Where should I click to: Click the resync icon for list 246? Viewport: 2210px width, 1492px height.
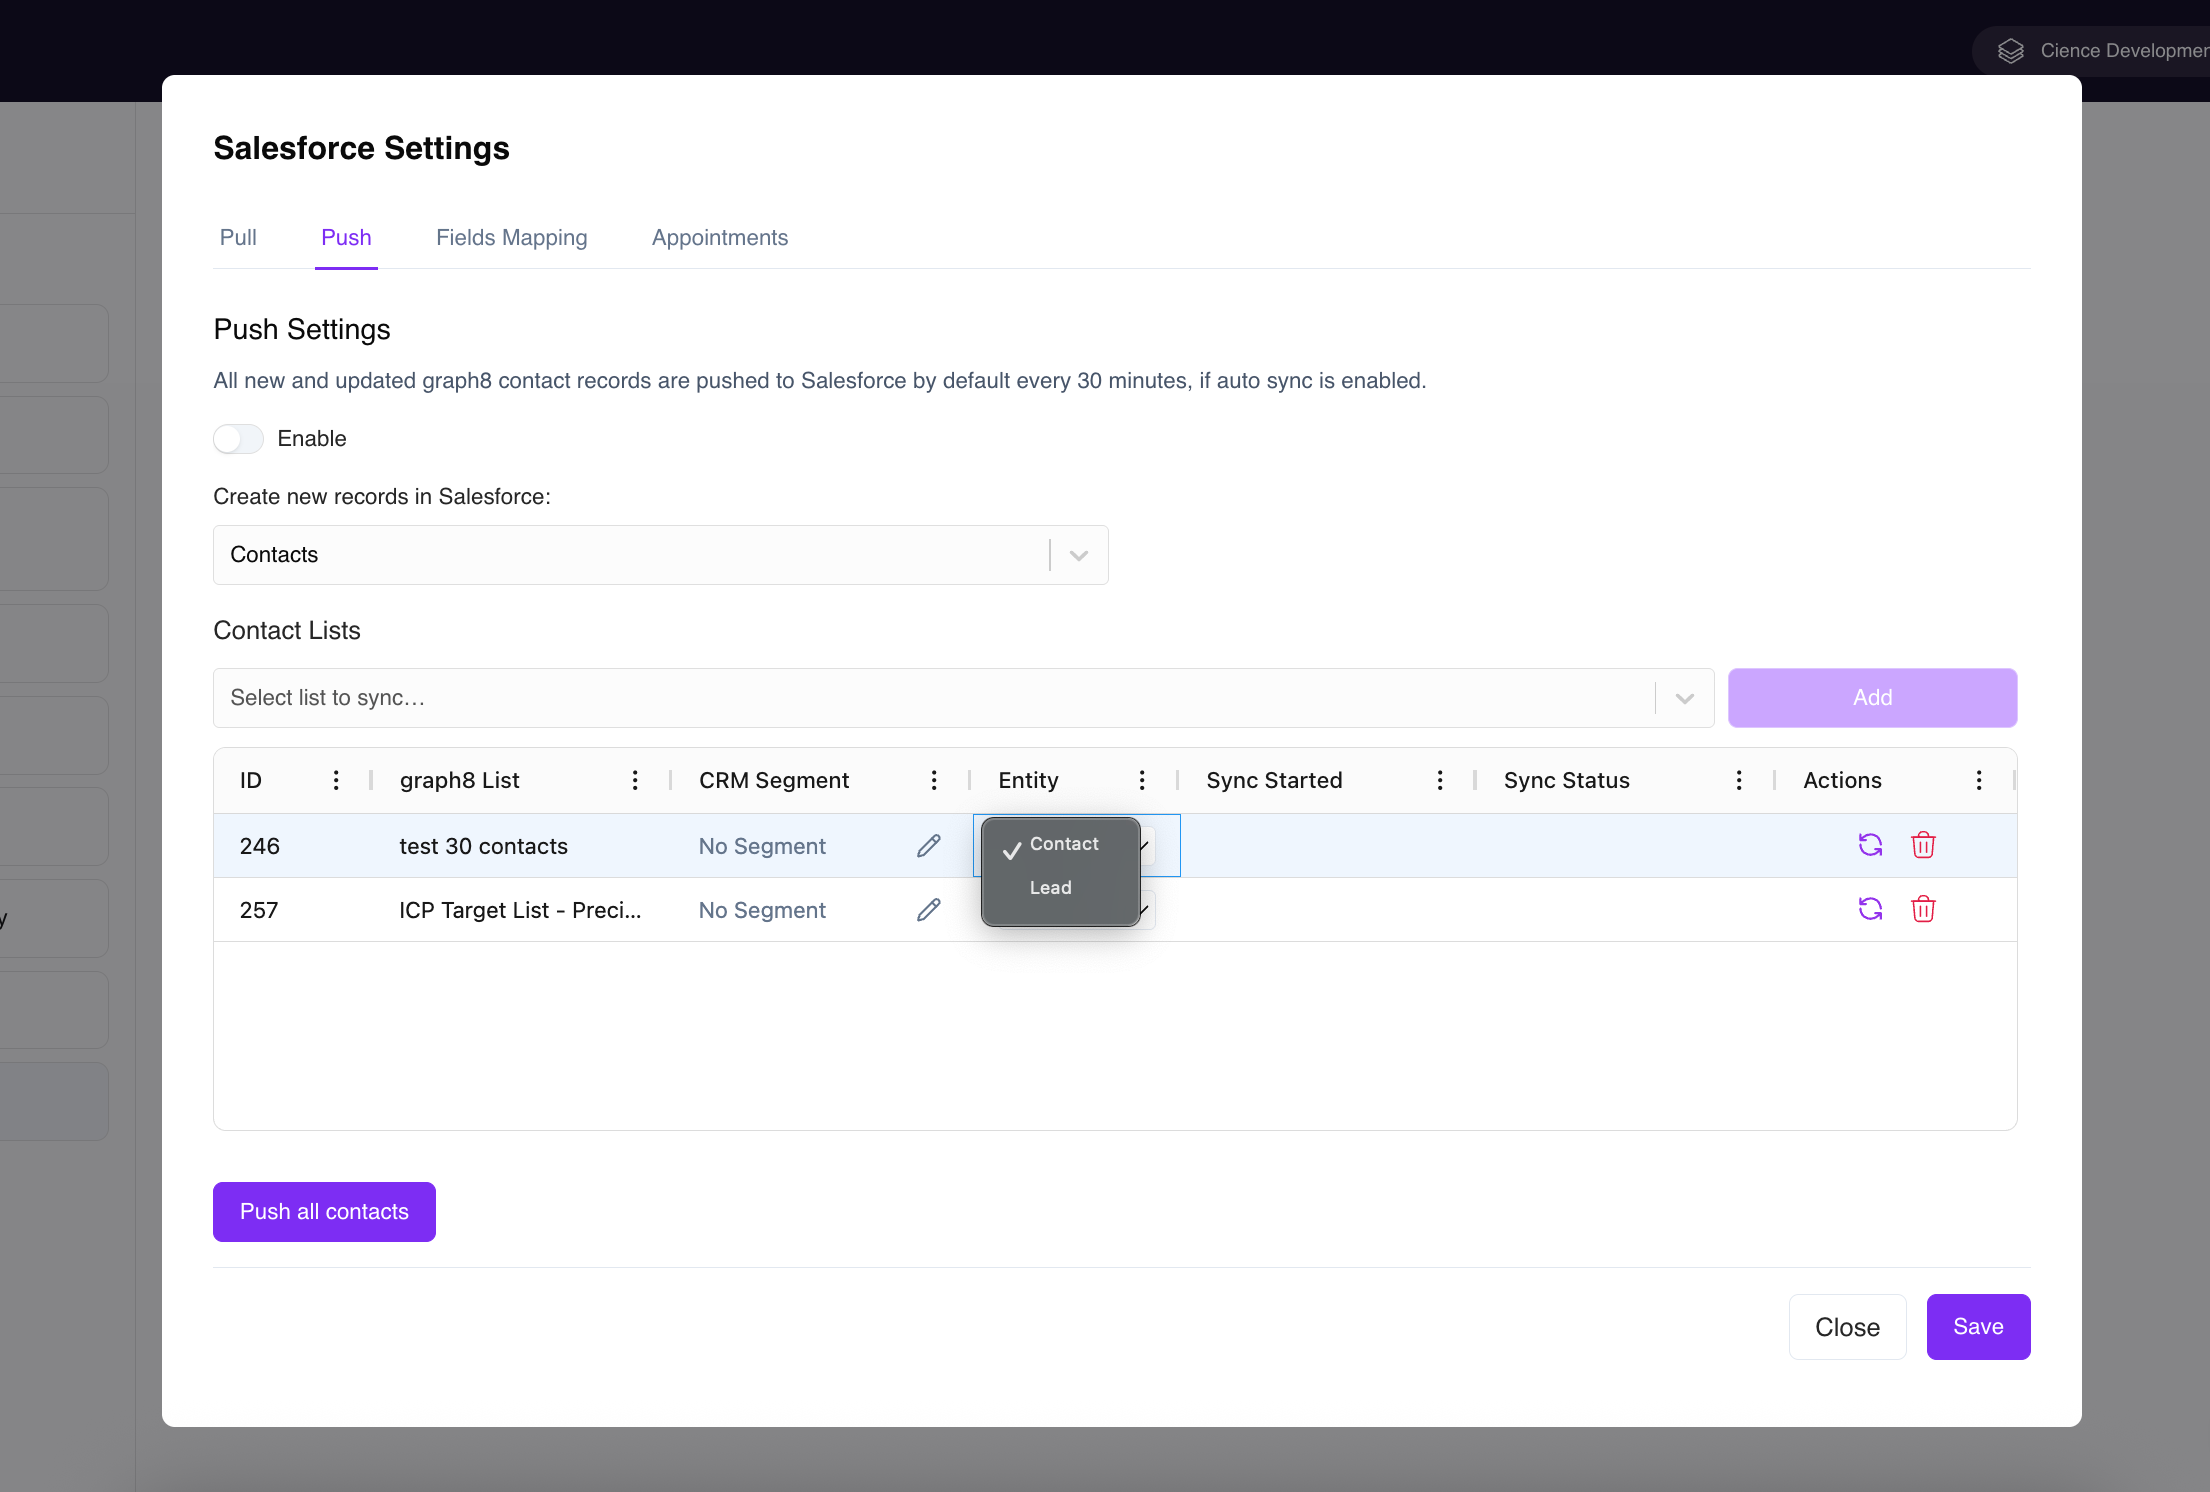point(1870,845)
